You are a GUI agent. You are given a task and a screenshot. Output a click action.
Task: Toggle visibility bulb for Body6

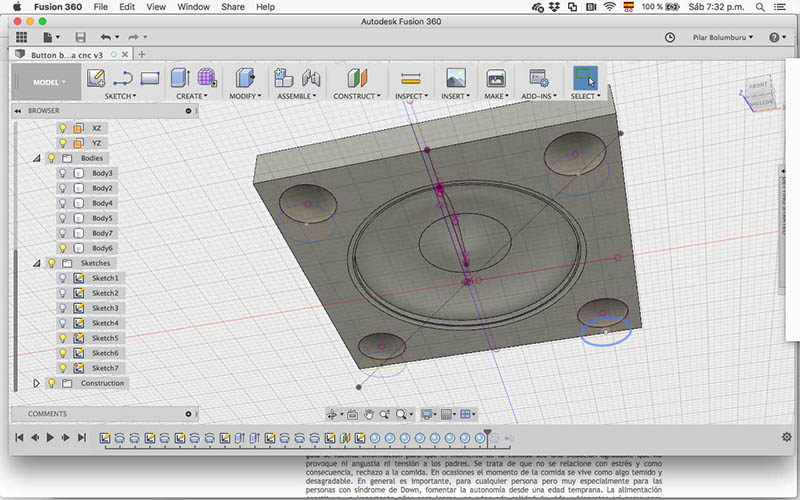point(63,248)
